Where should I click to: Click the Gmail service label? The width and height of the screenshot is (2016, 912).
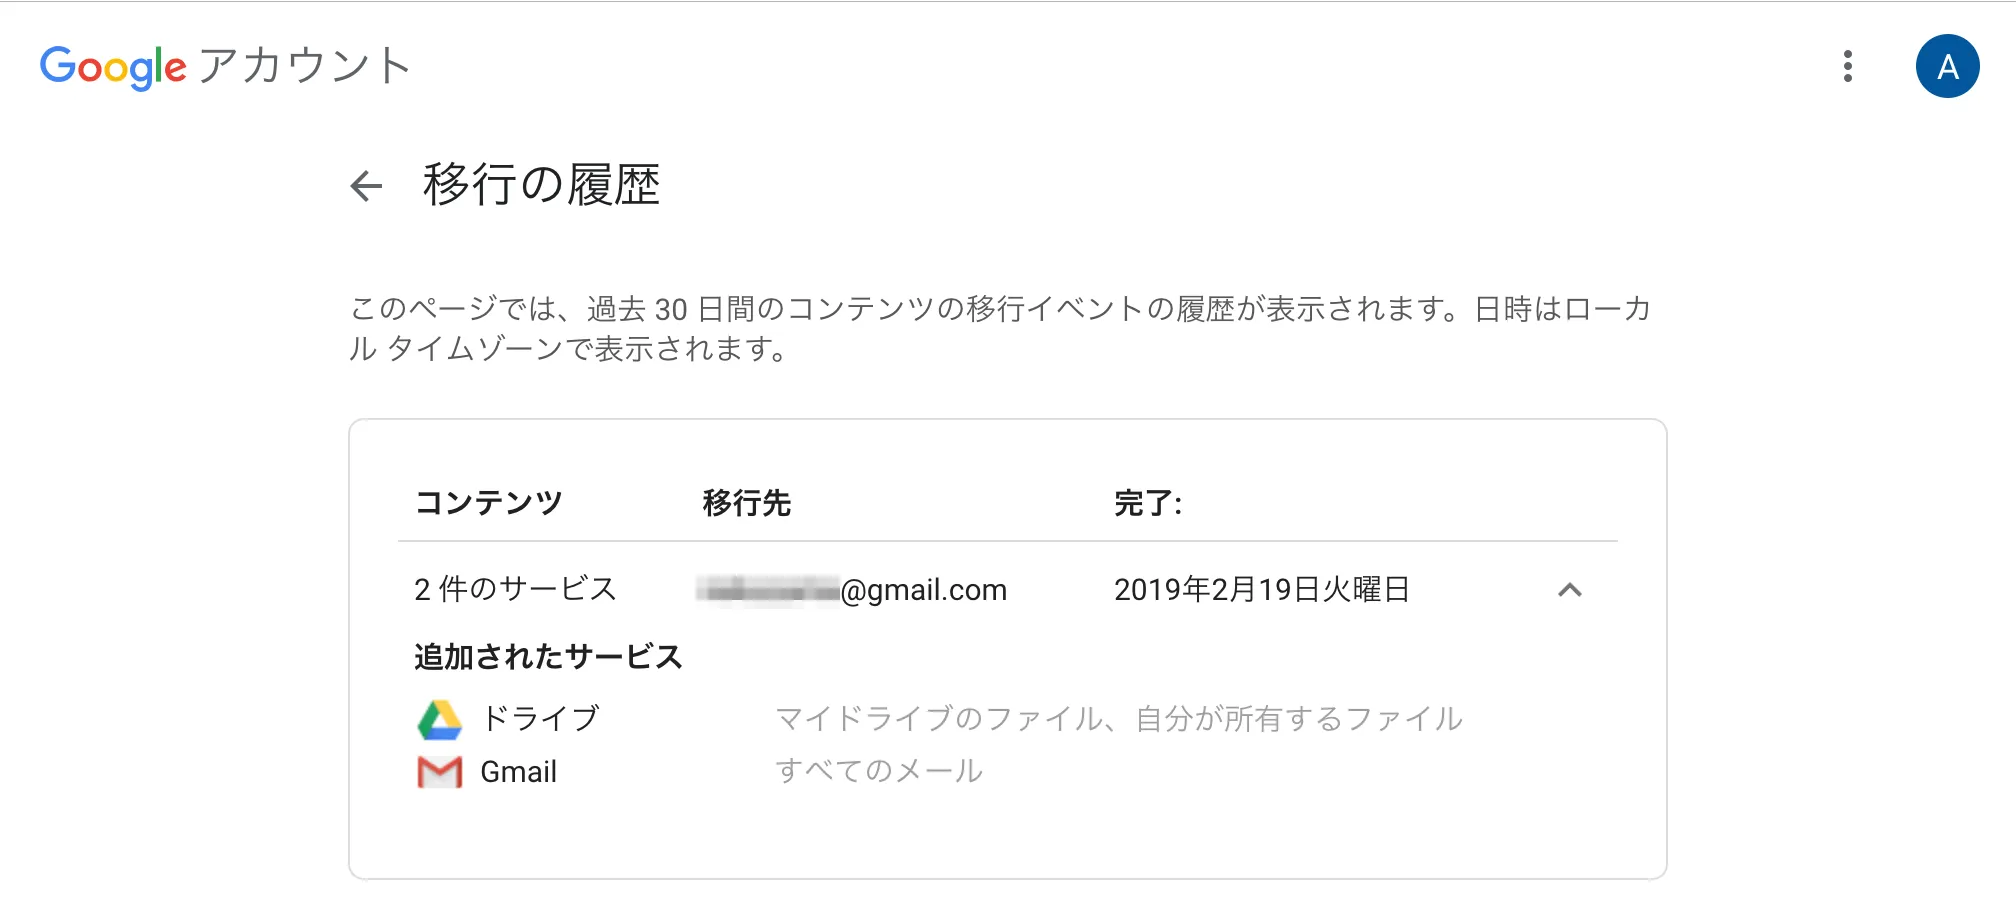518,772
